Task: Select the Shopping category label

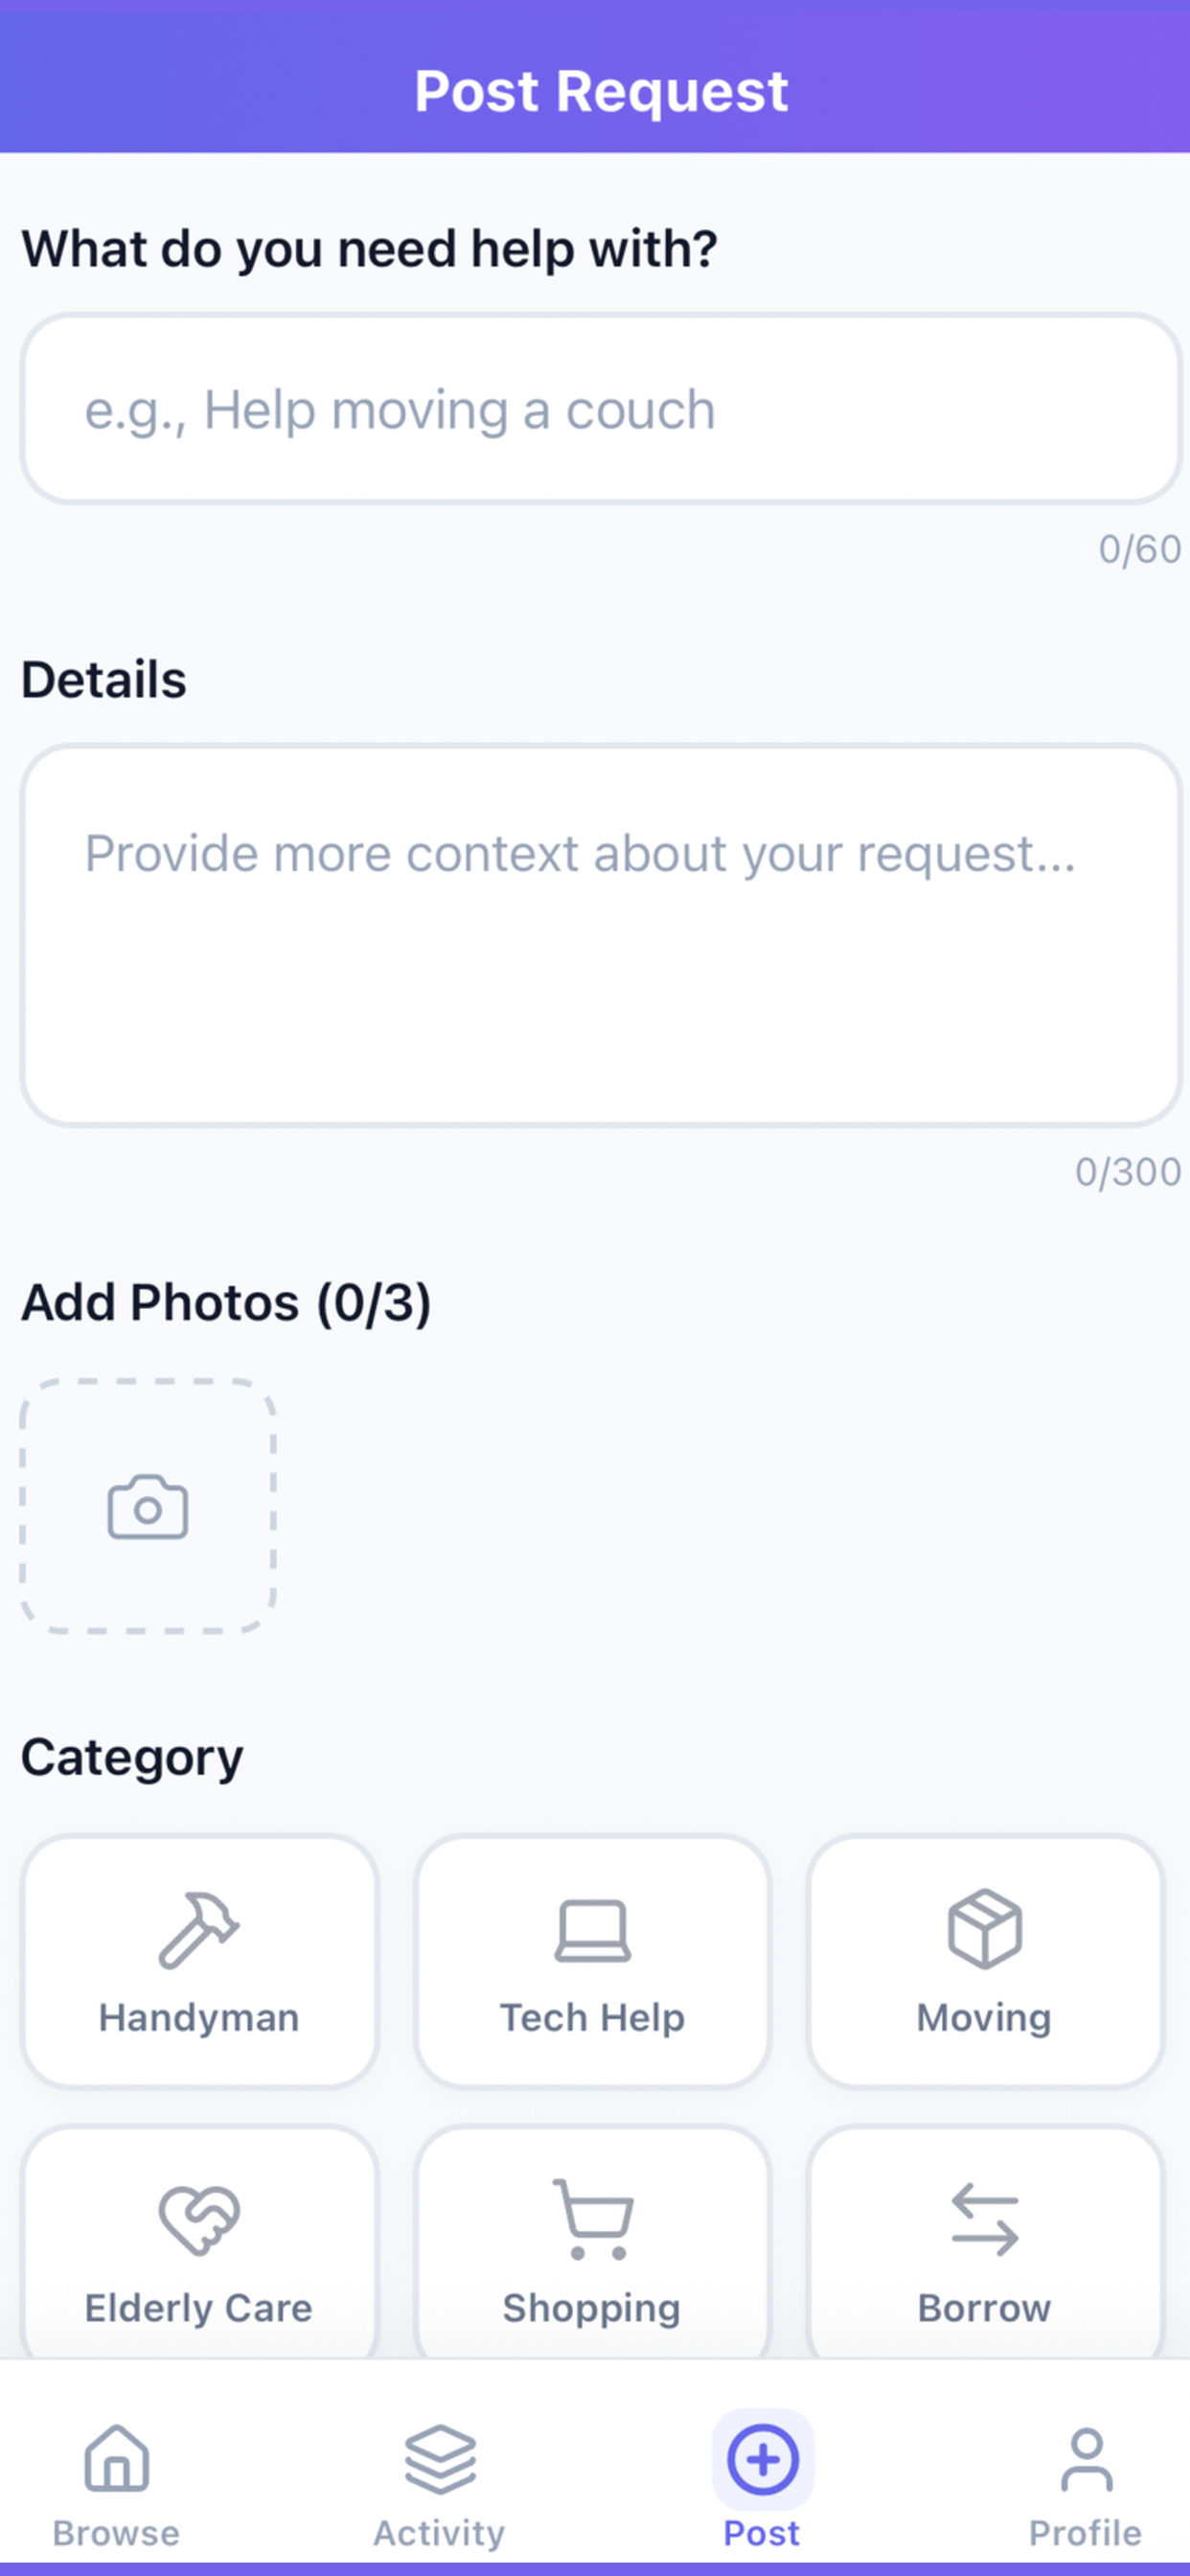Action: 592,2308
